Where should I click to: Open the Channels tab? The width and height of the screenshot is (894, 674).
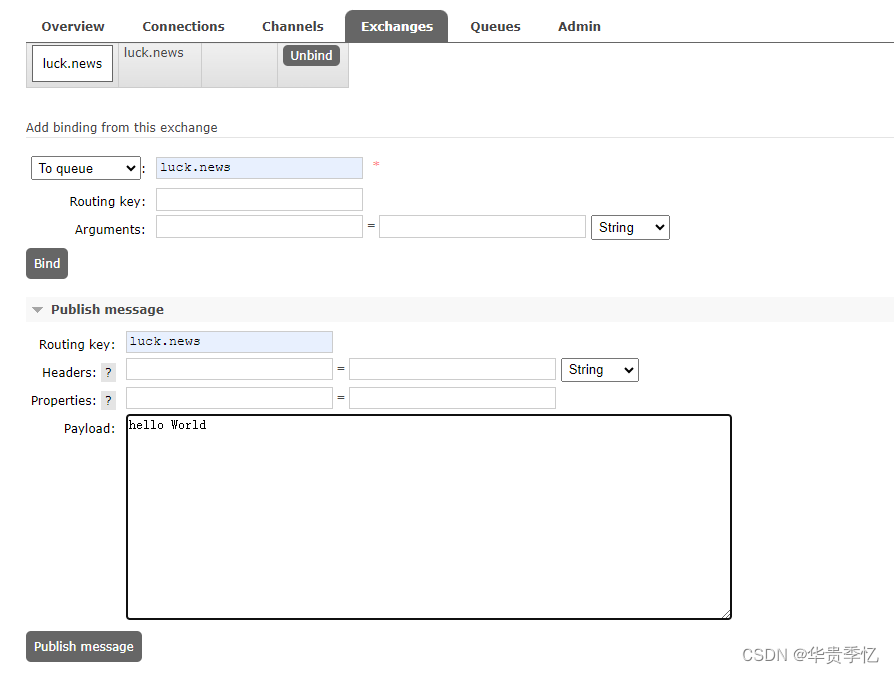(x=292, y=26)
